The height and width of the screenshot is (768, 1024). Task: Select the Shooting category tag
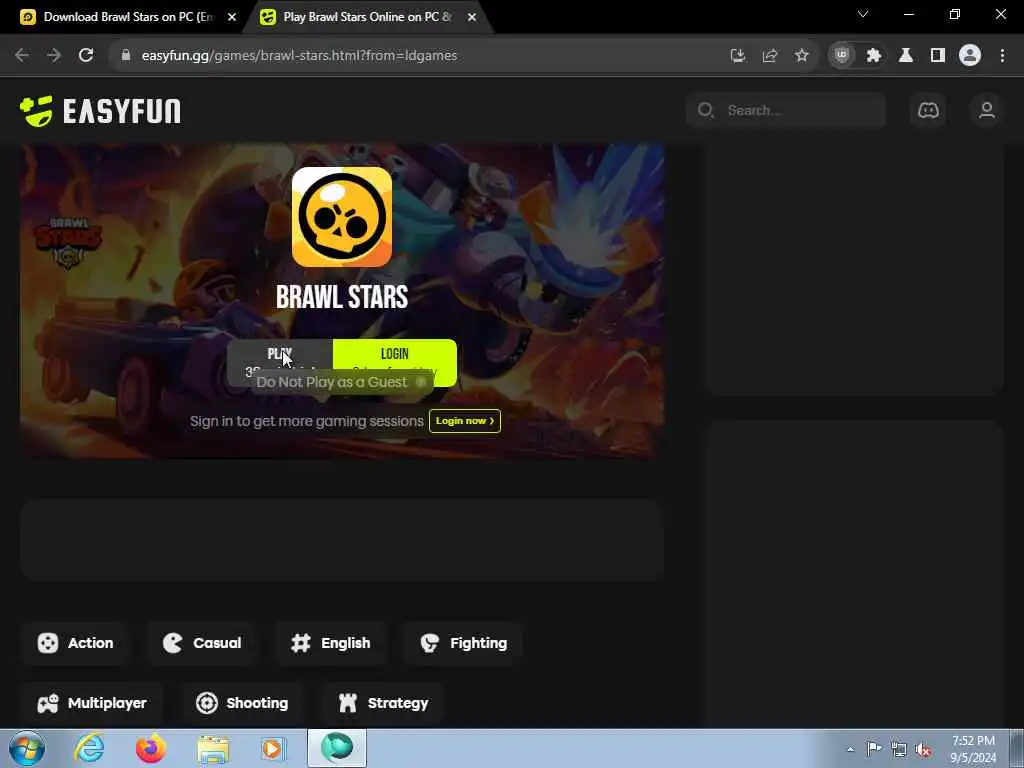click(x=242, y=703)
